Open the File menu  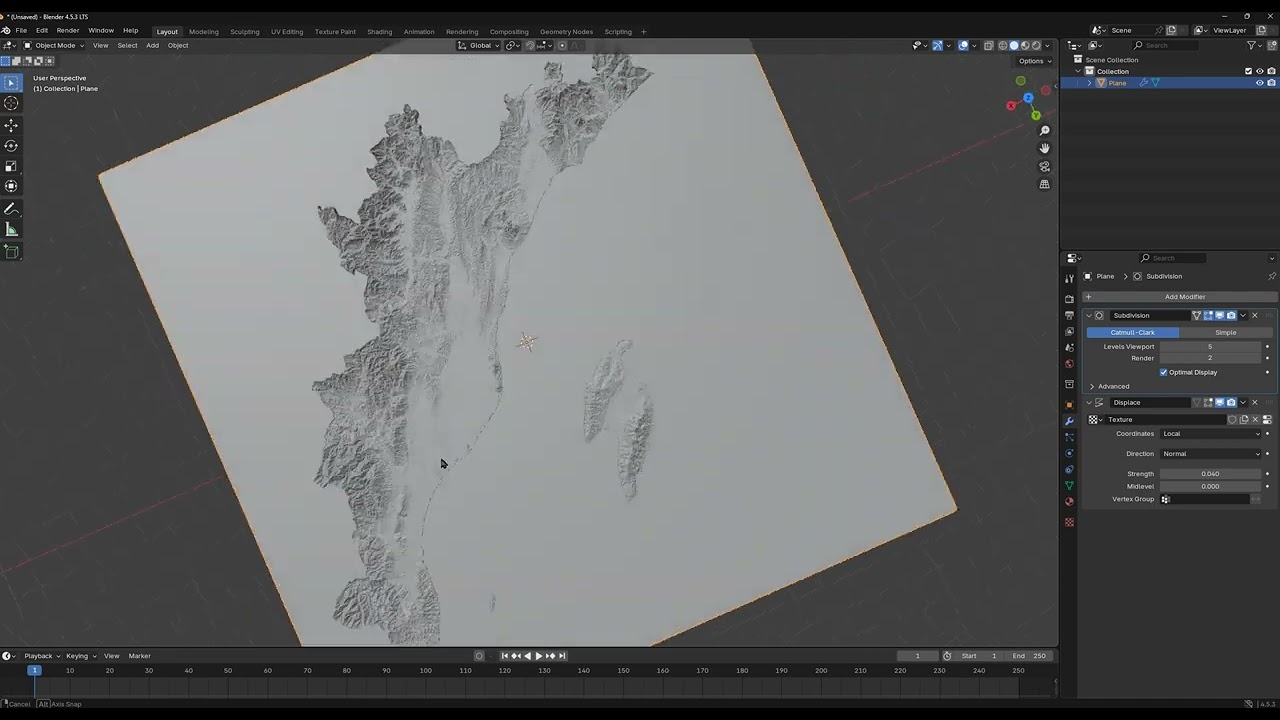(x=21, y=30)
